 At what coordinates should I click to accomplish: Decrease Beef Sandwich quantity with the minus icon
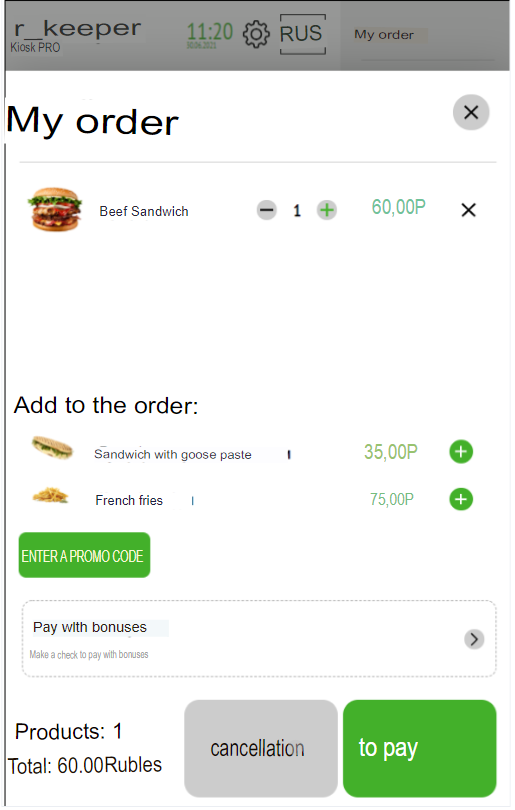(x=267, y=210)
